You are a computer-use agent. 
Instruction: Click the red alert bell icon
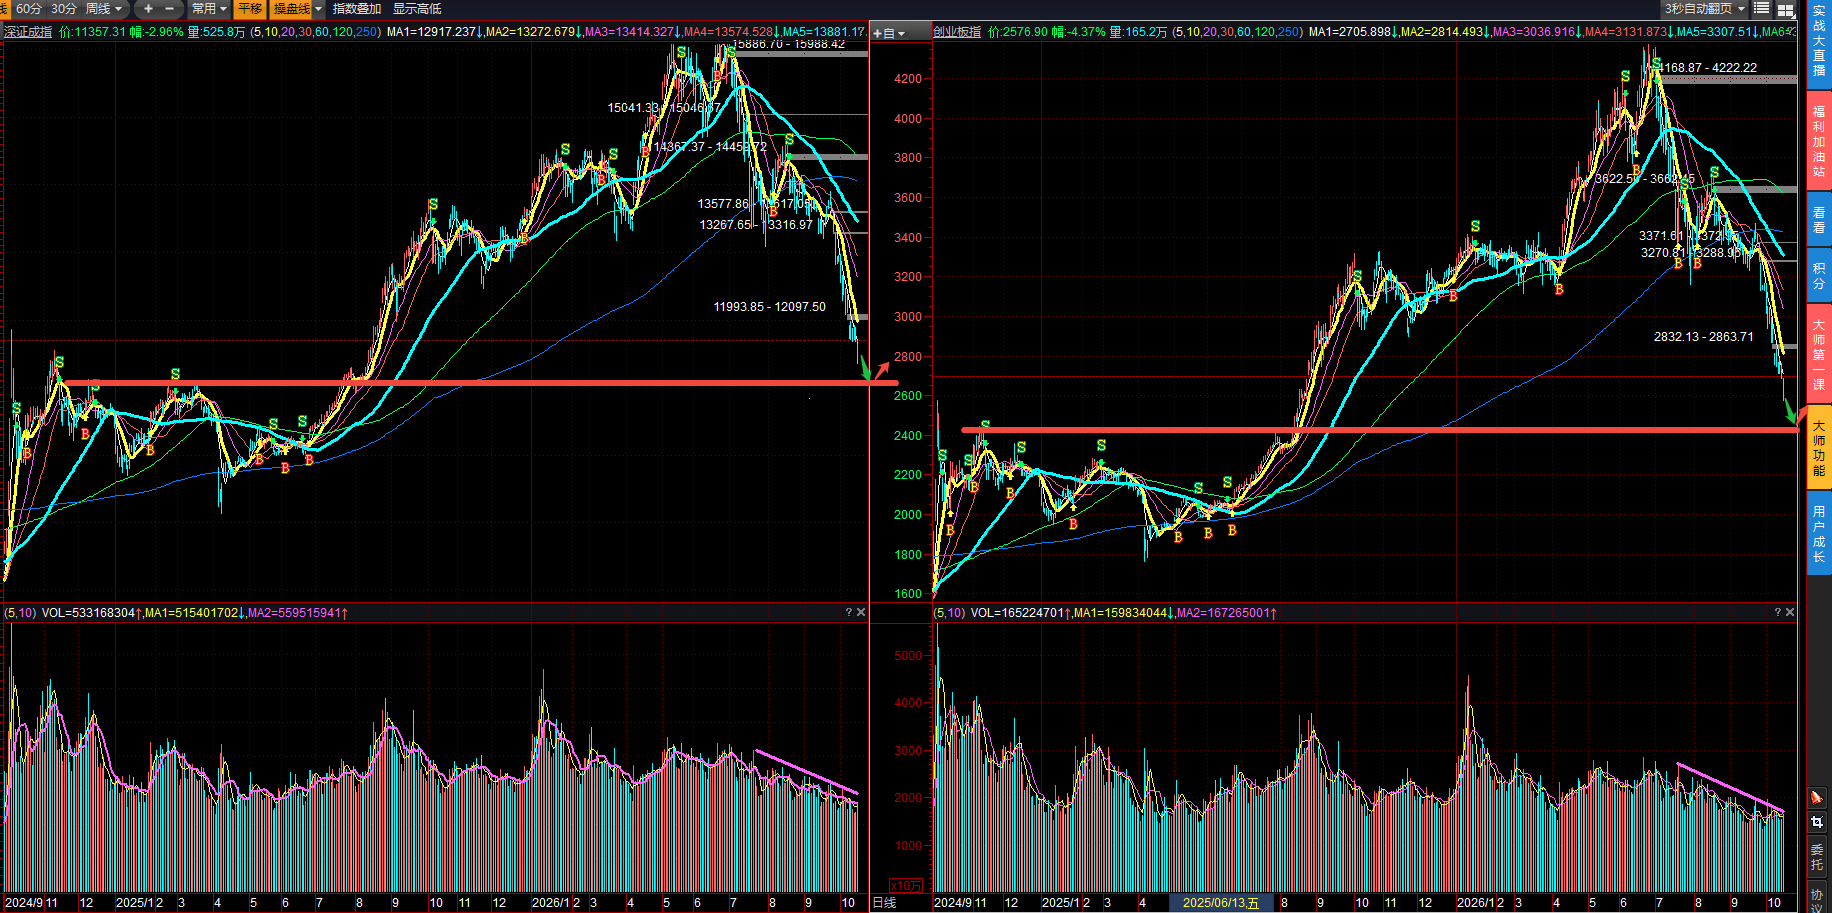click(1817, 797)
